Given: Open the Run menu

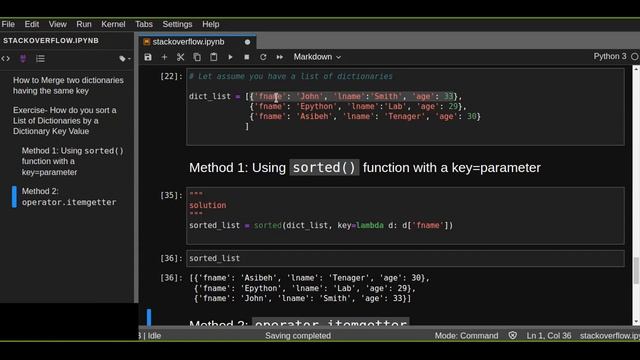Looking at the screenshot, I should 84,24.
